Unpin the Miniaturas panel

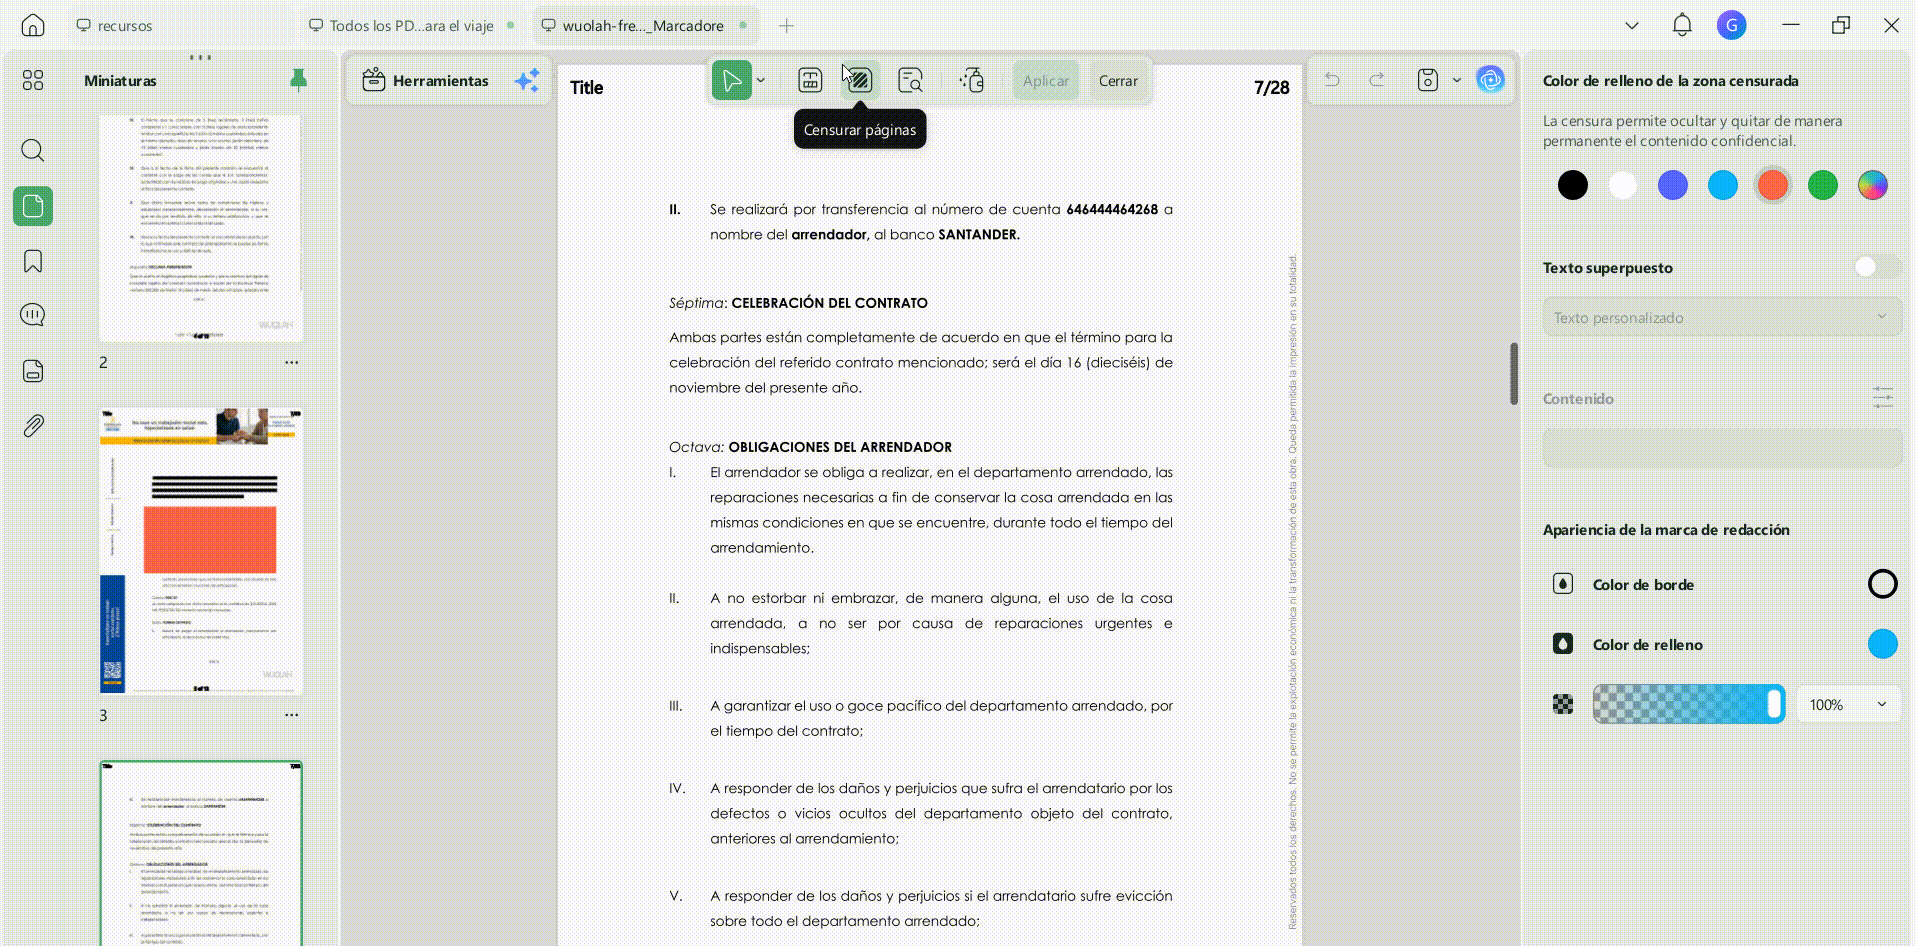click(x=298, y=80)
